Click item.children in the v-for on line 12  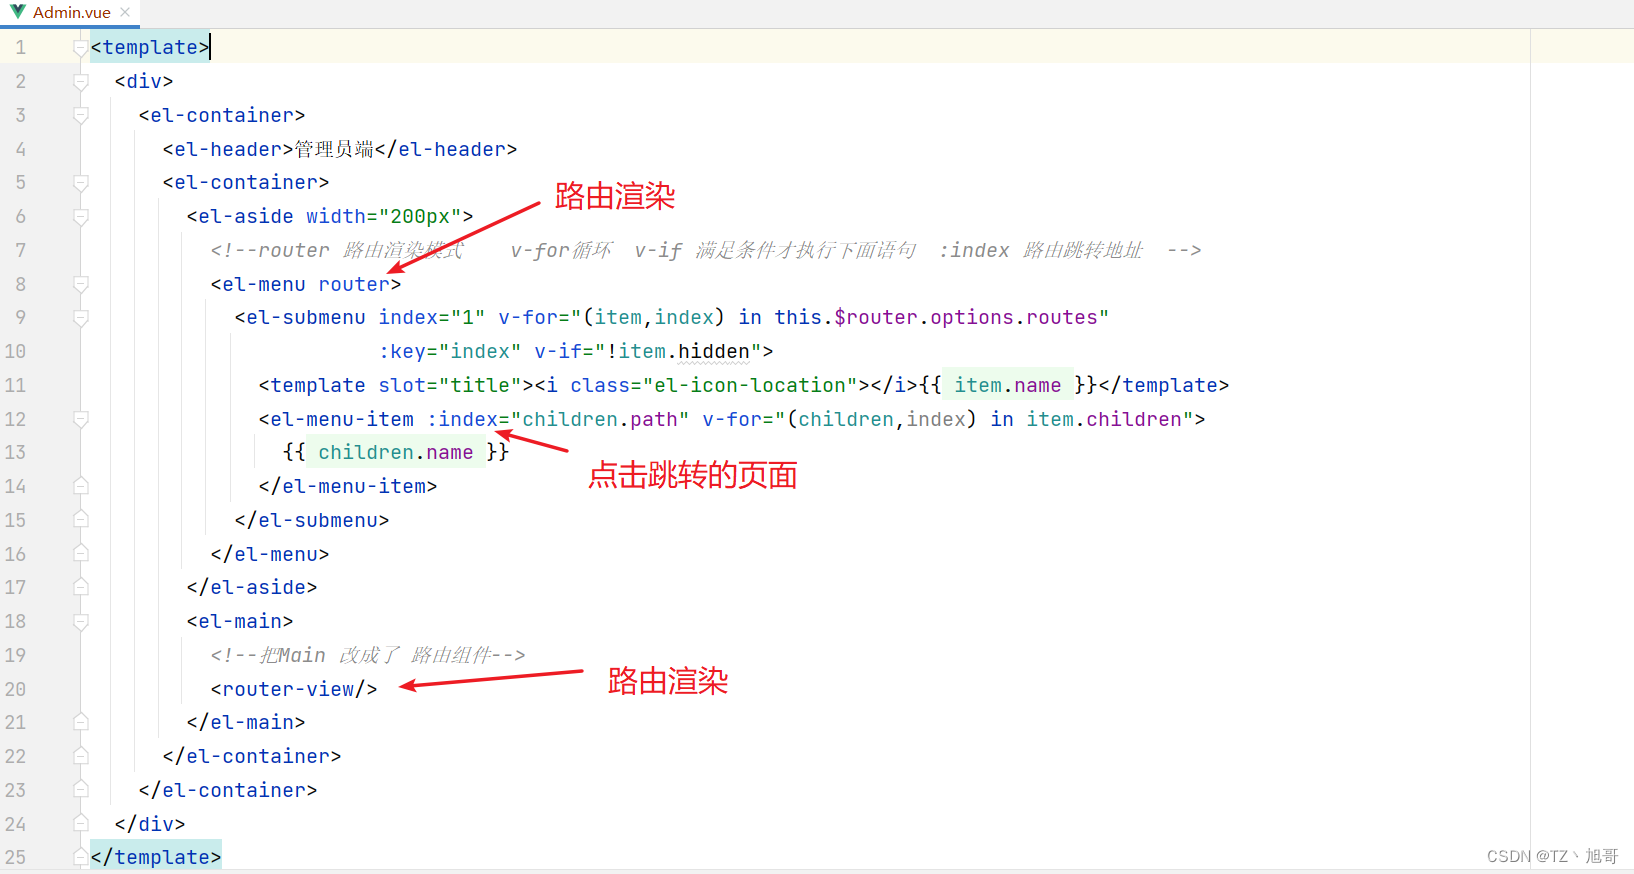click(1104, 419)
